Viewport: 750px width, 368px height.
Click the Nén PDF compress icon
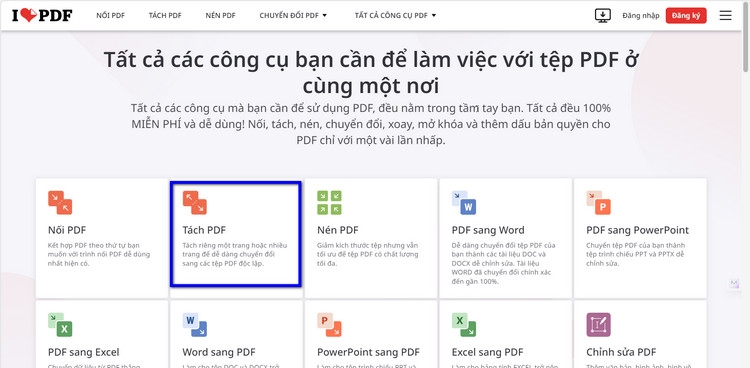(x=330, y=202)
